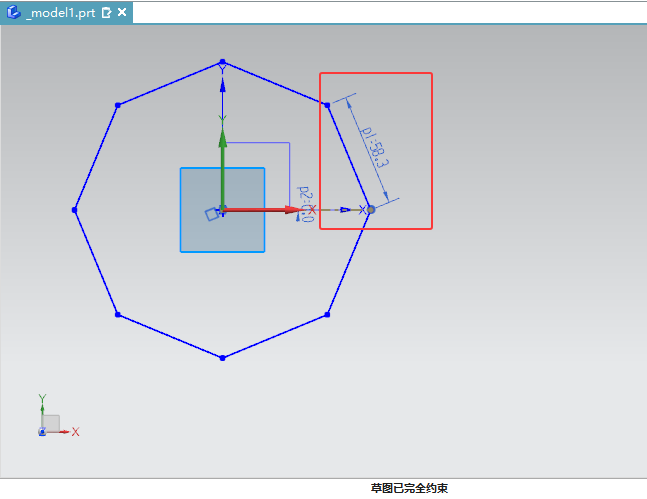Select the p2:0.0 dimension label
The image size is (647, 499).
coord(306,204)
